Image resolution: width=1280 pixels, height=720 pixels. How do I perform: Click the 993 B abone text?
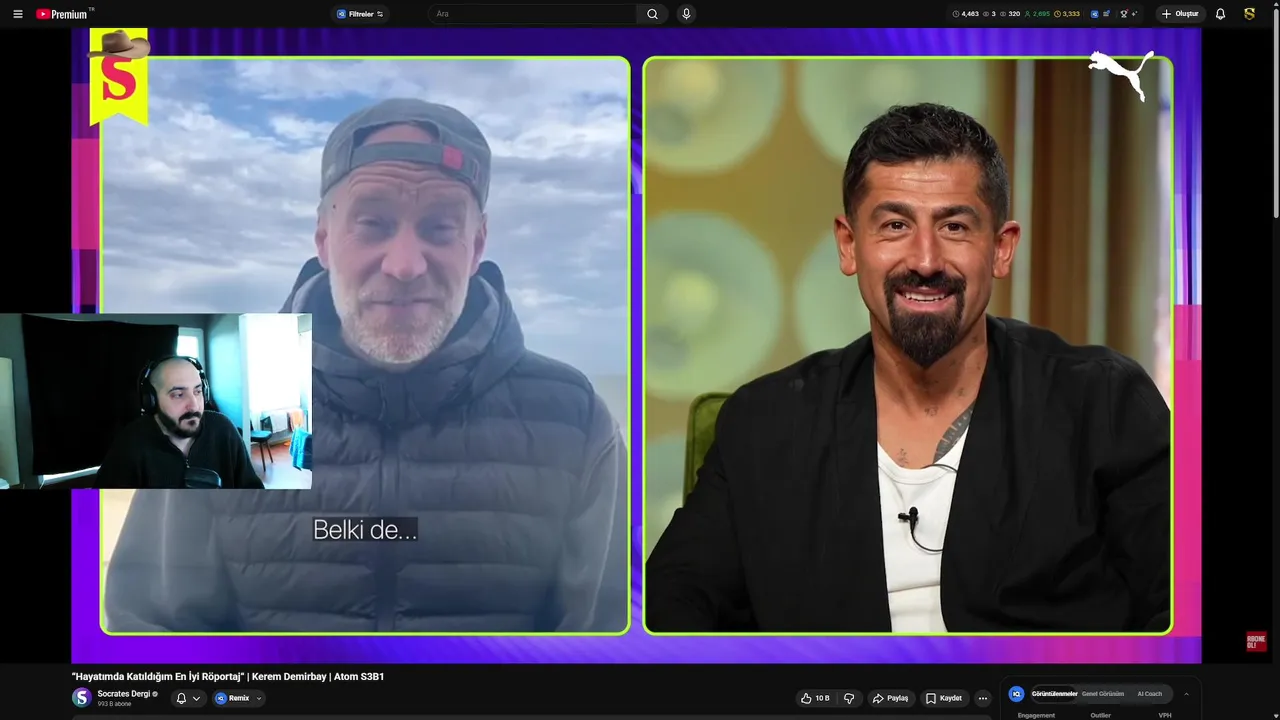[x=114, y=704]
